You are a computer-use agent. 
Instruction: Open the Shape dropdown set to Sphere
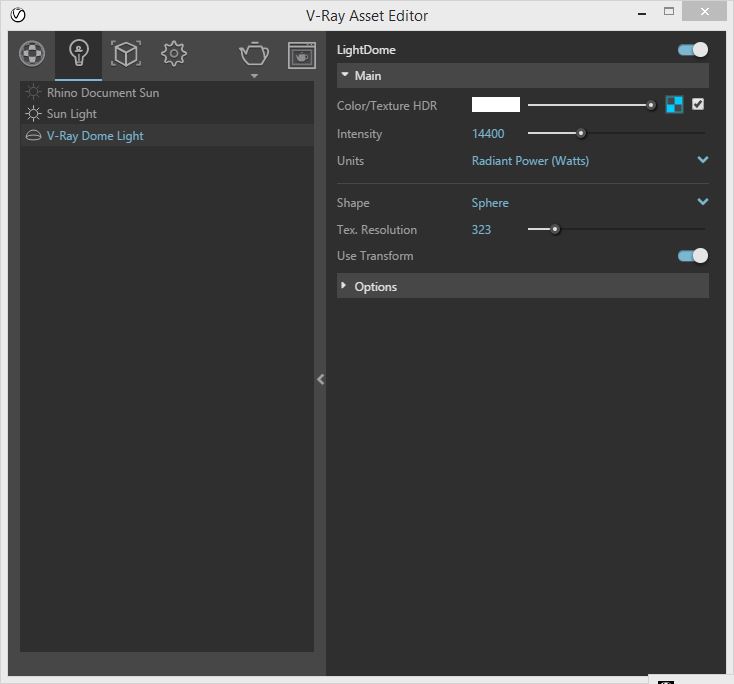(702, 202)
